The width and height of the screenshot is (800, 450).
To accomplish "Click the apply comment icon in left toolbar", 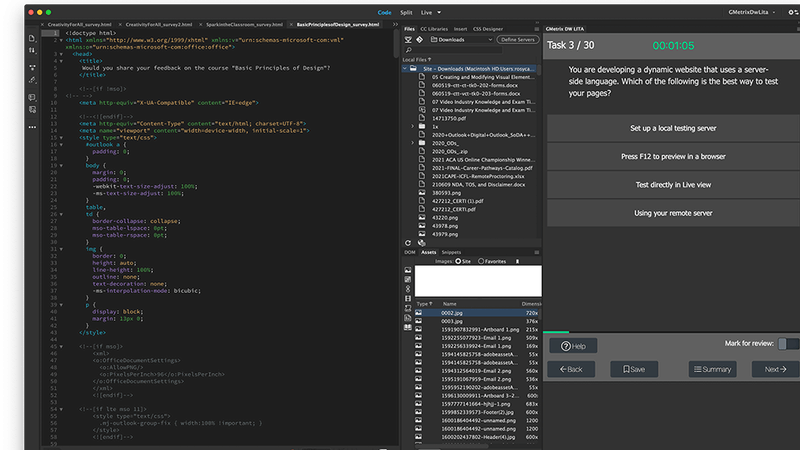I will point(32,97).
